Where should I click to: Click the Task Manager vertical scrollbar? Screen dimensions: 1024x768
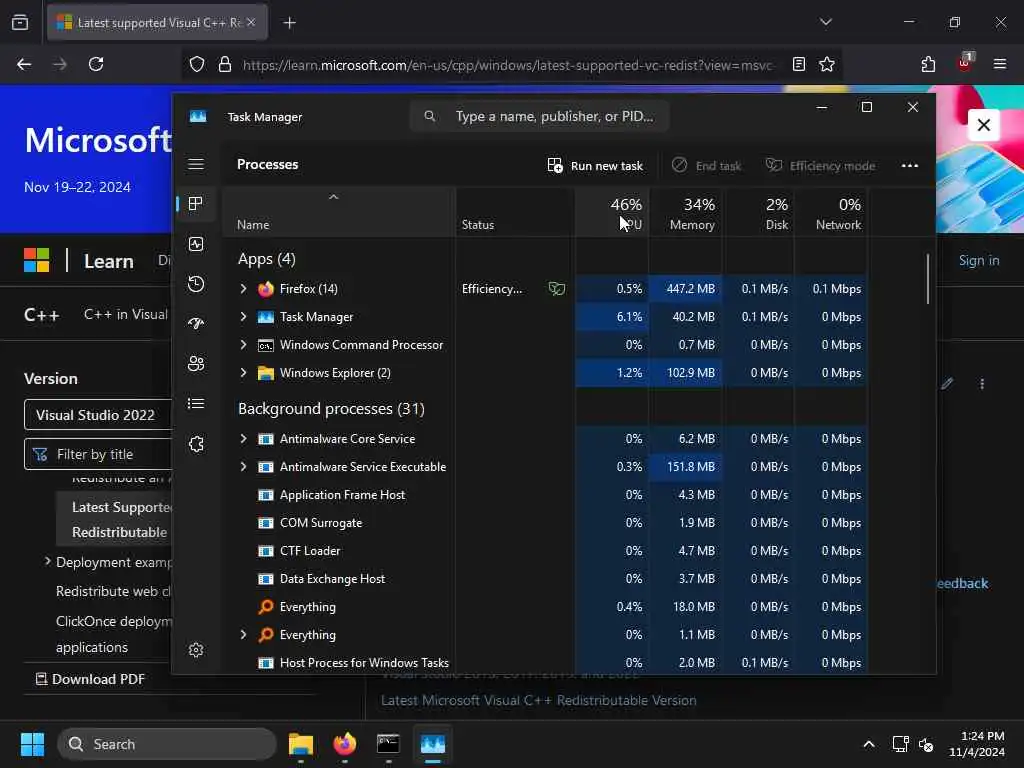[927, 280]
